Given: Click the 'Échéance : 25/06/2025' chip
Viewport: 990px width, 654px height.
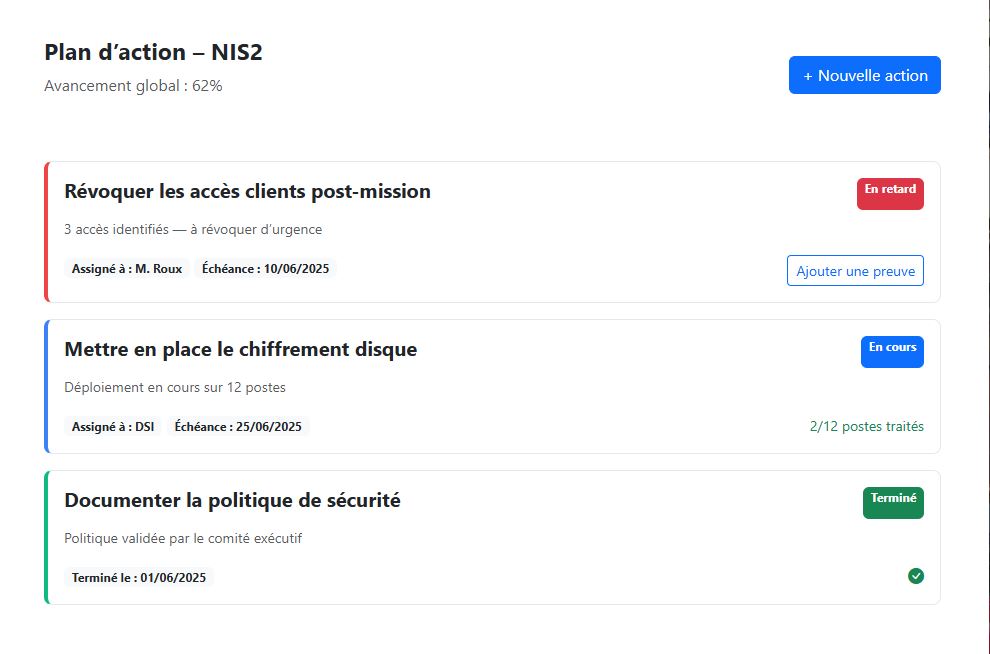Looking at the screenshot, I should point(240,426).
